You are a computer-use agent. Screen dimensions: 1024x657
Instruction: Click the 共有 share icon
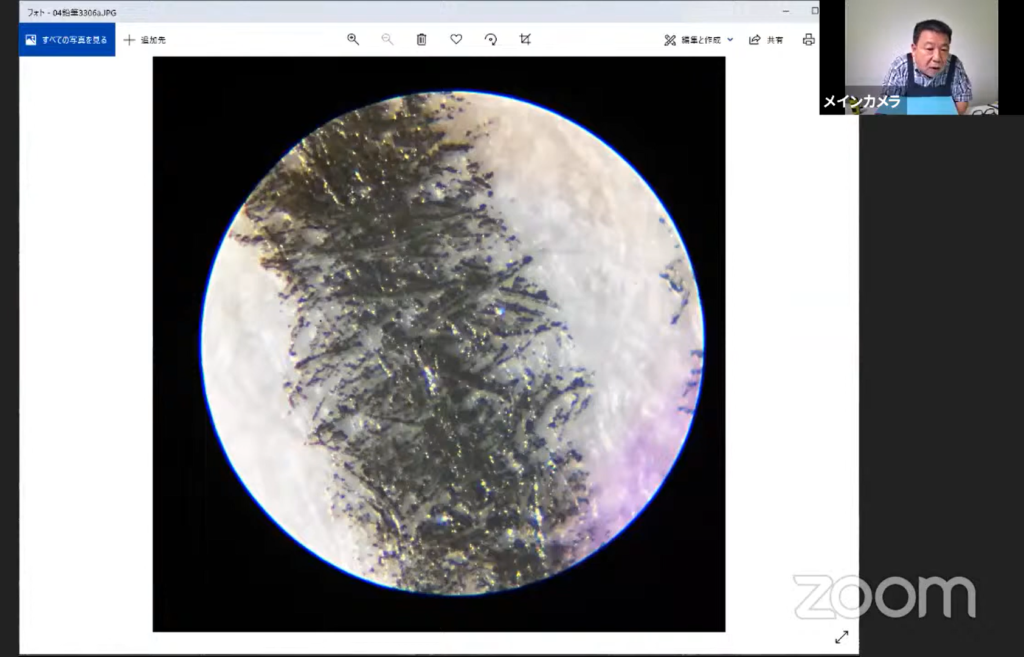click(x=766, y=40)
